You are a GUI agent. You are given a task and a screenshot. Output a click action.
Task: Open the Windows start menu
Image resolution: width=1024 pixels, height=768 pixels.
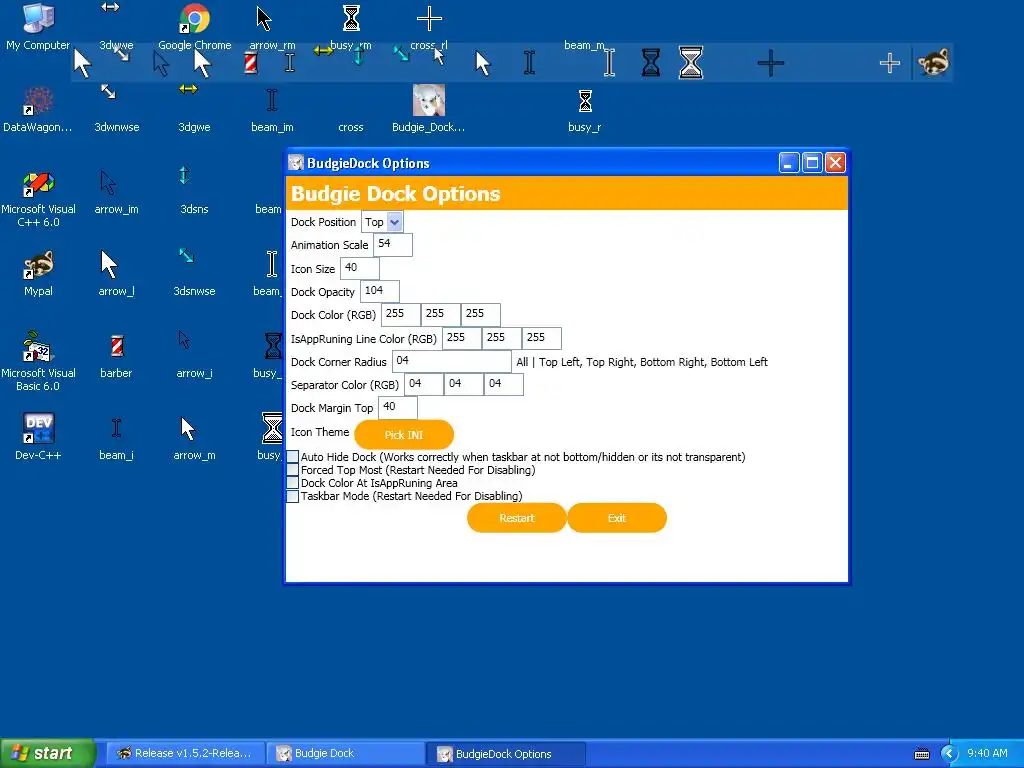click(48, 754)
